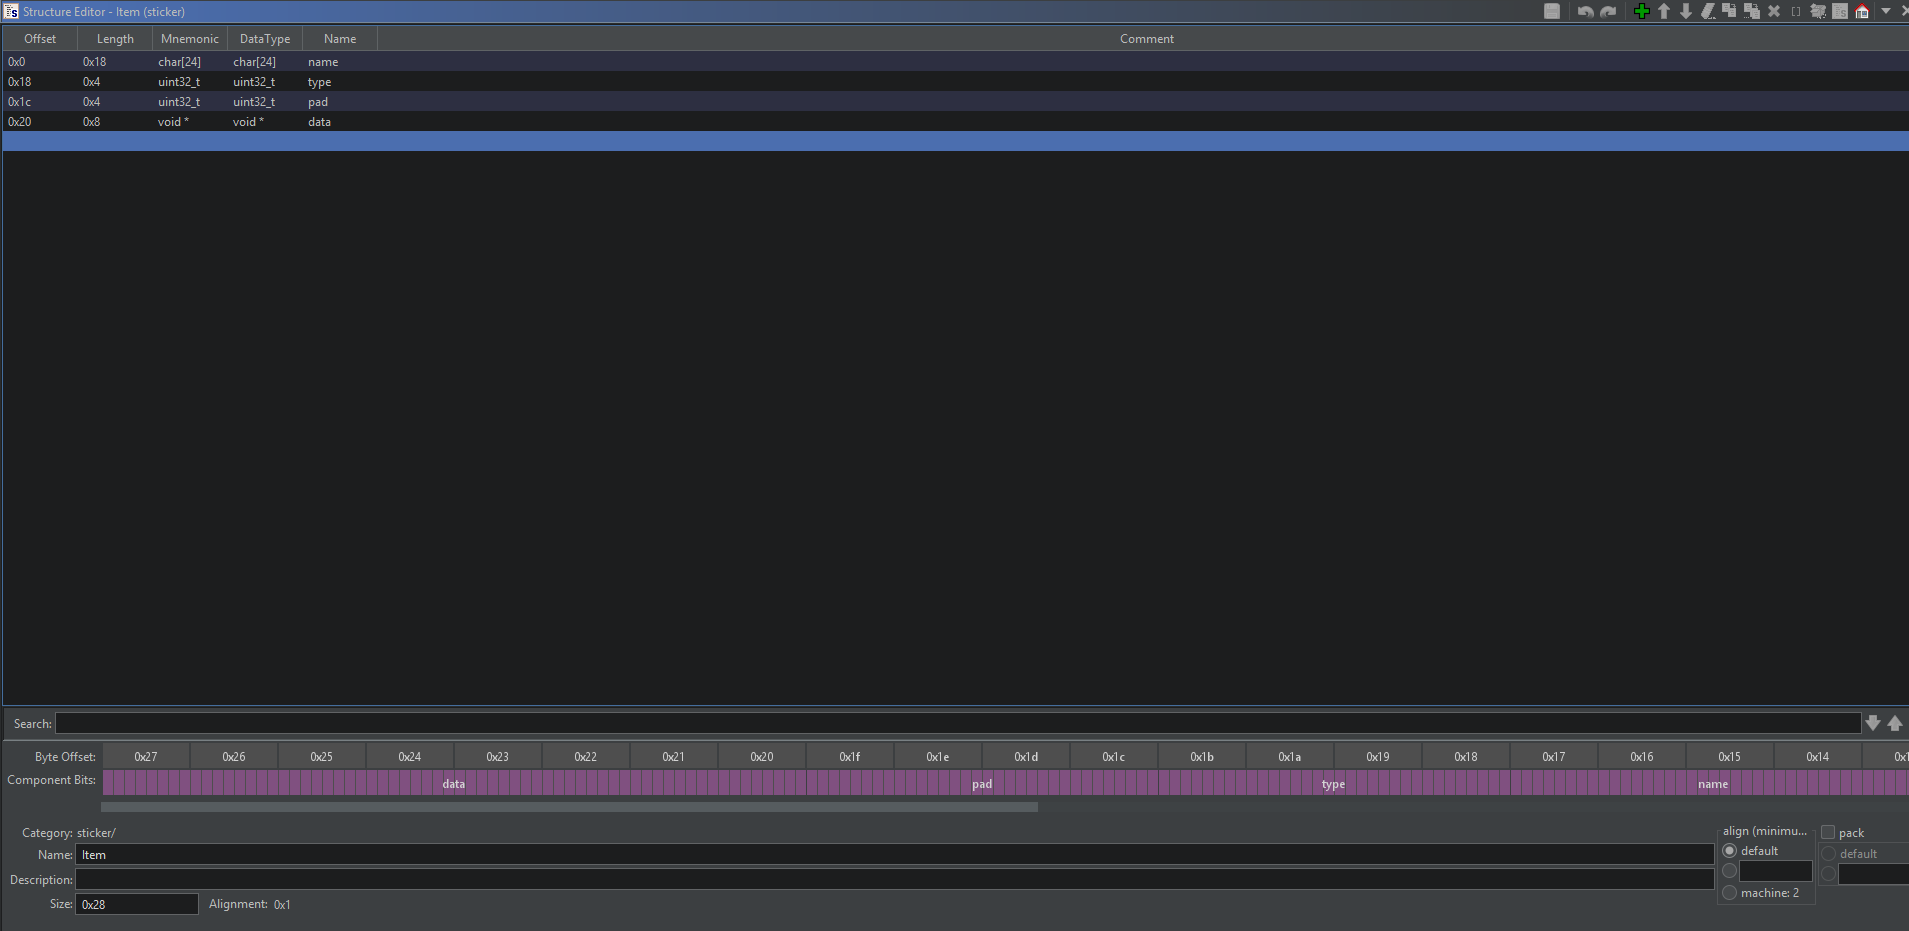Create structure from selection icon
Viewport: 1909px width, 931px height.
click(1840, 12)
